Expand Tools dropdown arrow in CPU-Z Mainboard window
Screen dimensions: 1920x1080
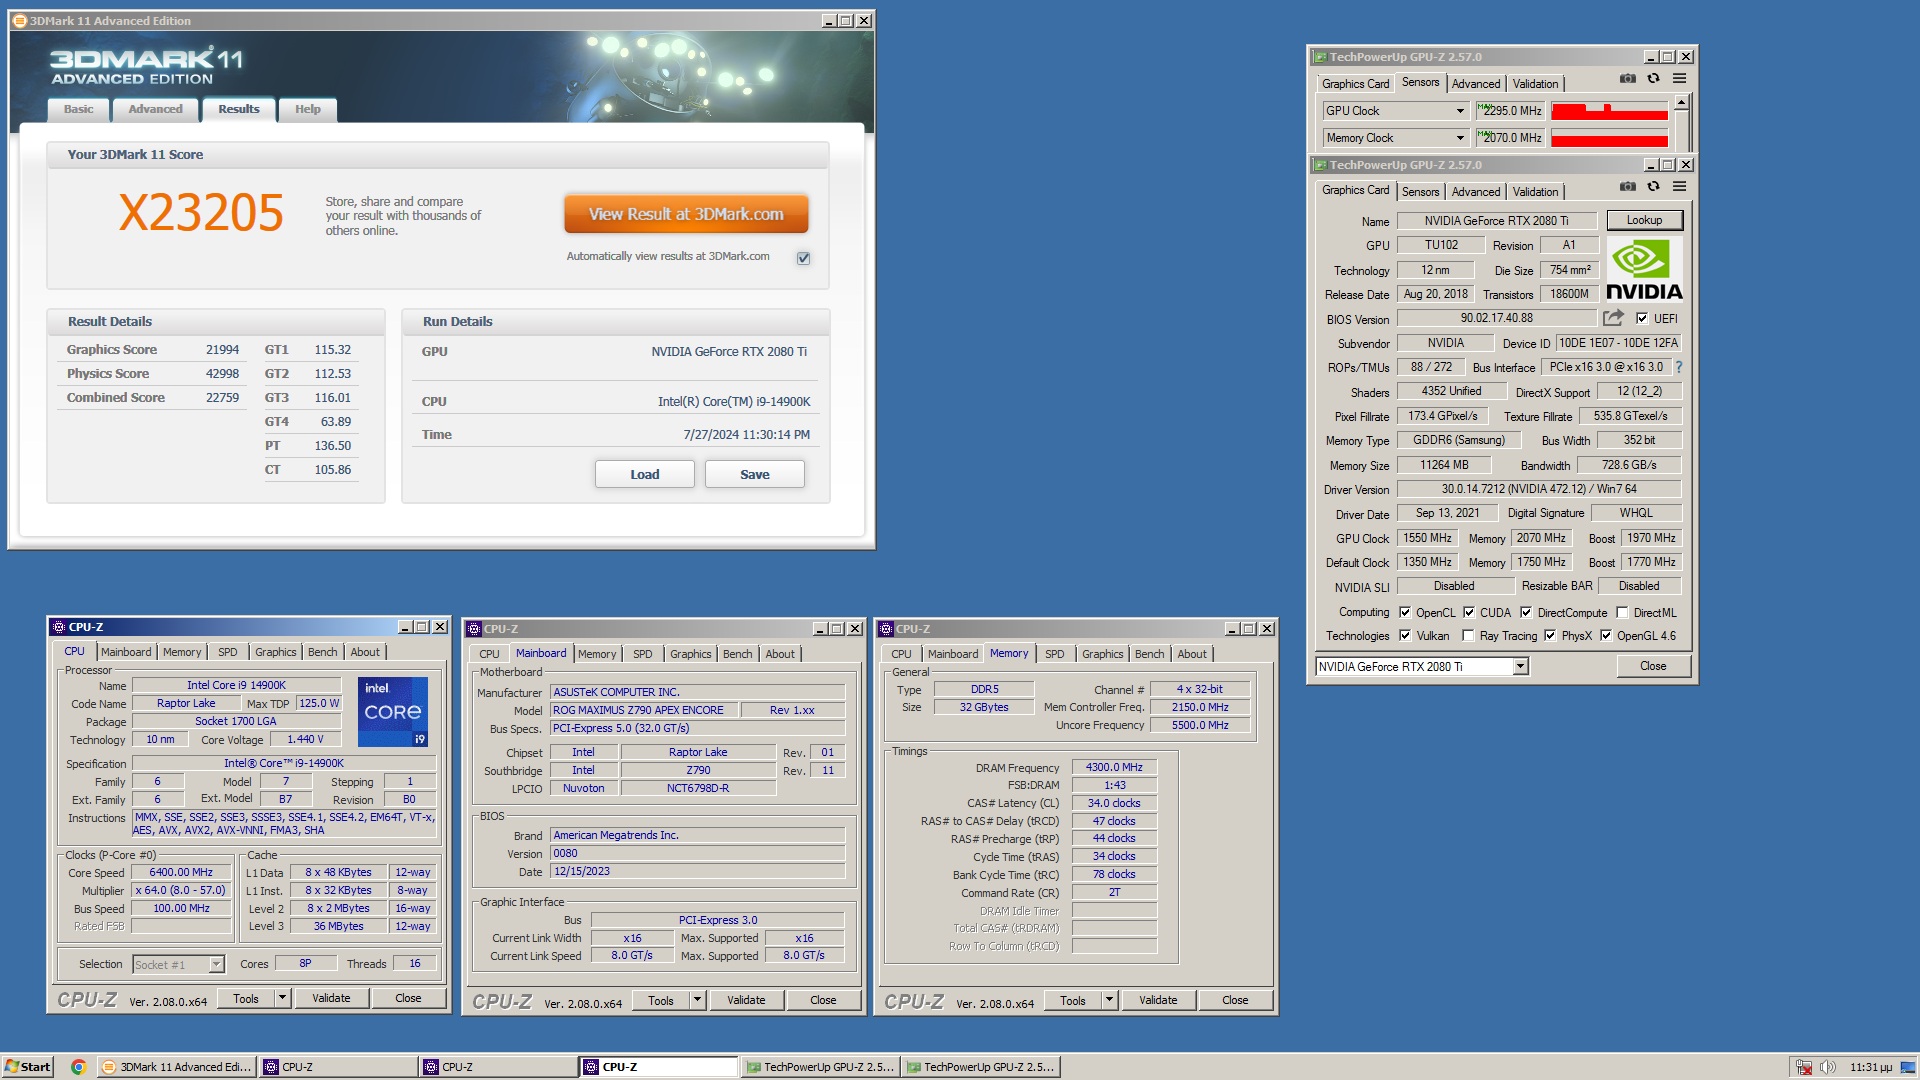(697, 1000)
